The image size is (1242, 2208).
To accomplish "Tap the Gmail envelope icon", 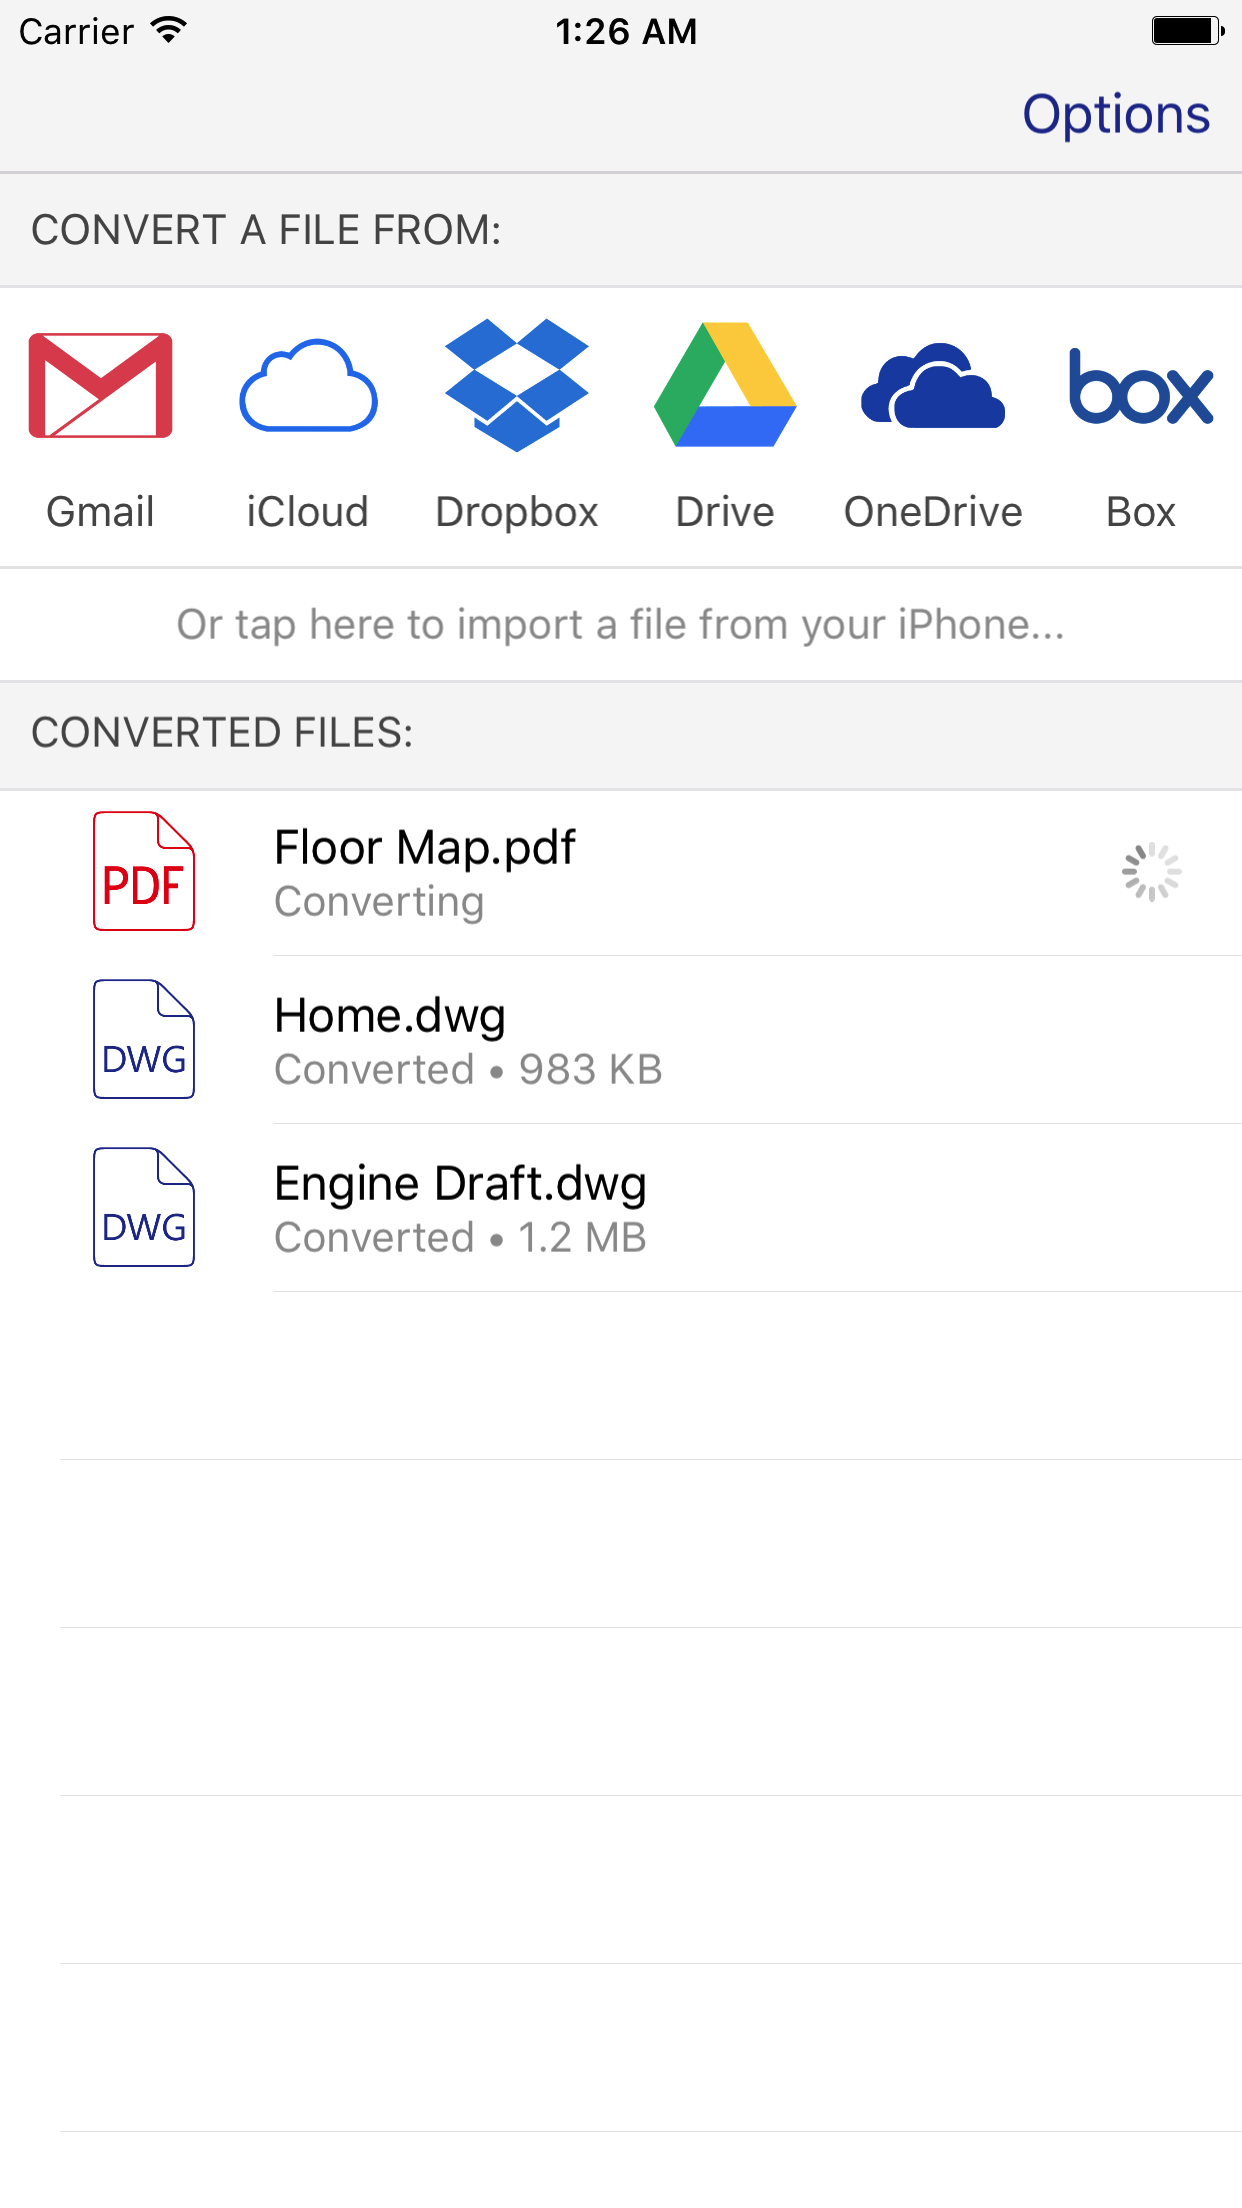I will (x=101, y=385).
